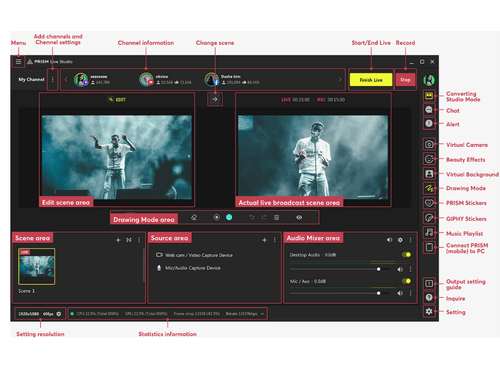
Task: Open resolution settings gear at bottom left
Action: [59, 314]
